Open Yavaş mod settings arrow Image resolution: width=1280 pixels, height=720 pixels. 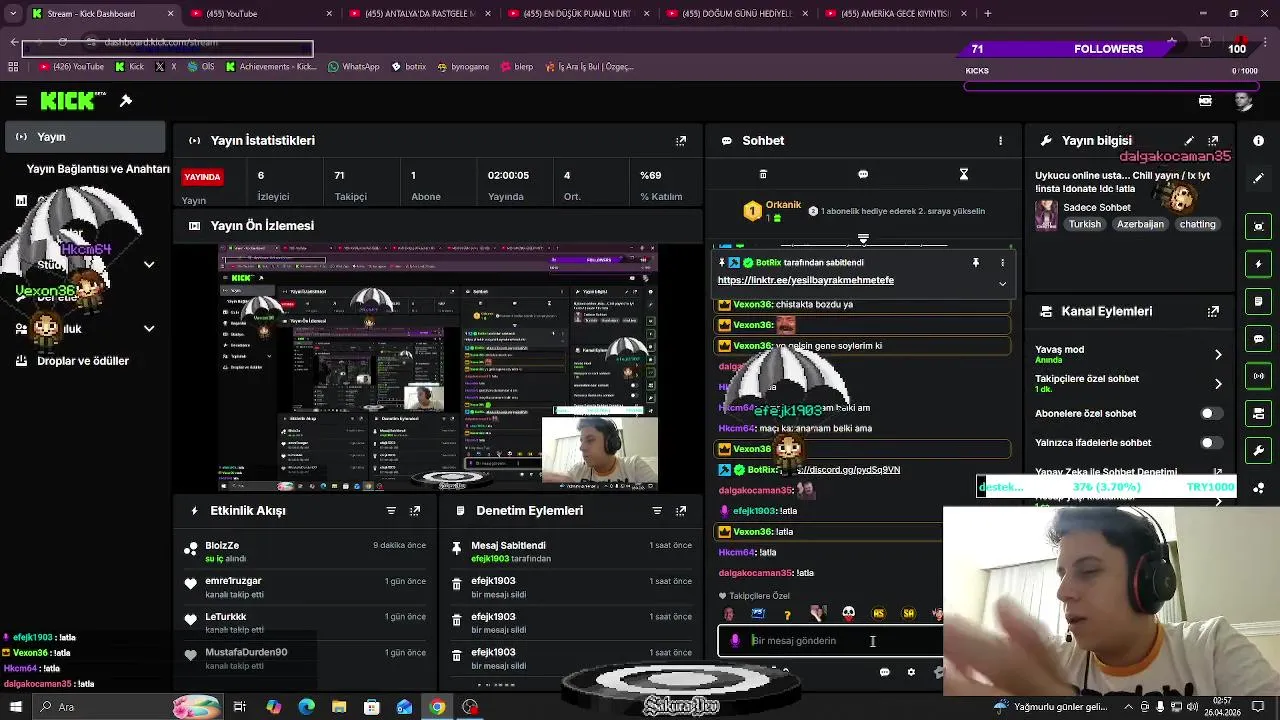click(1218, 355)
